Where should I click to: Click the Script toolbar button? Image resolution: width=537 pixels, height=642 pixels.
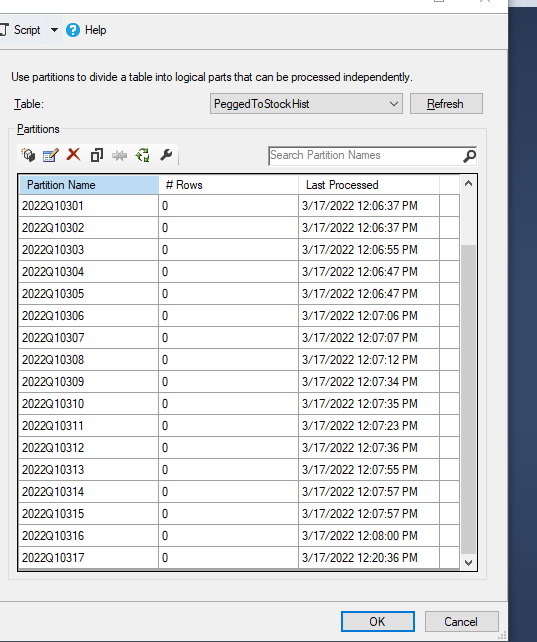[x=21, y=30]
